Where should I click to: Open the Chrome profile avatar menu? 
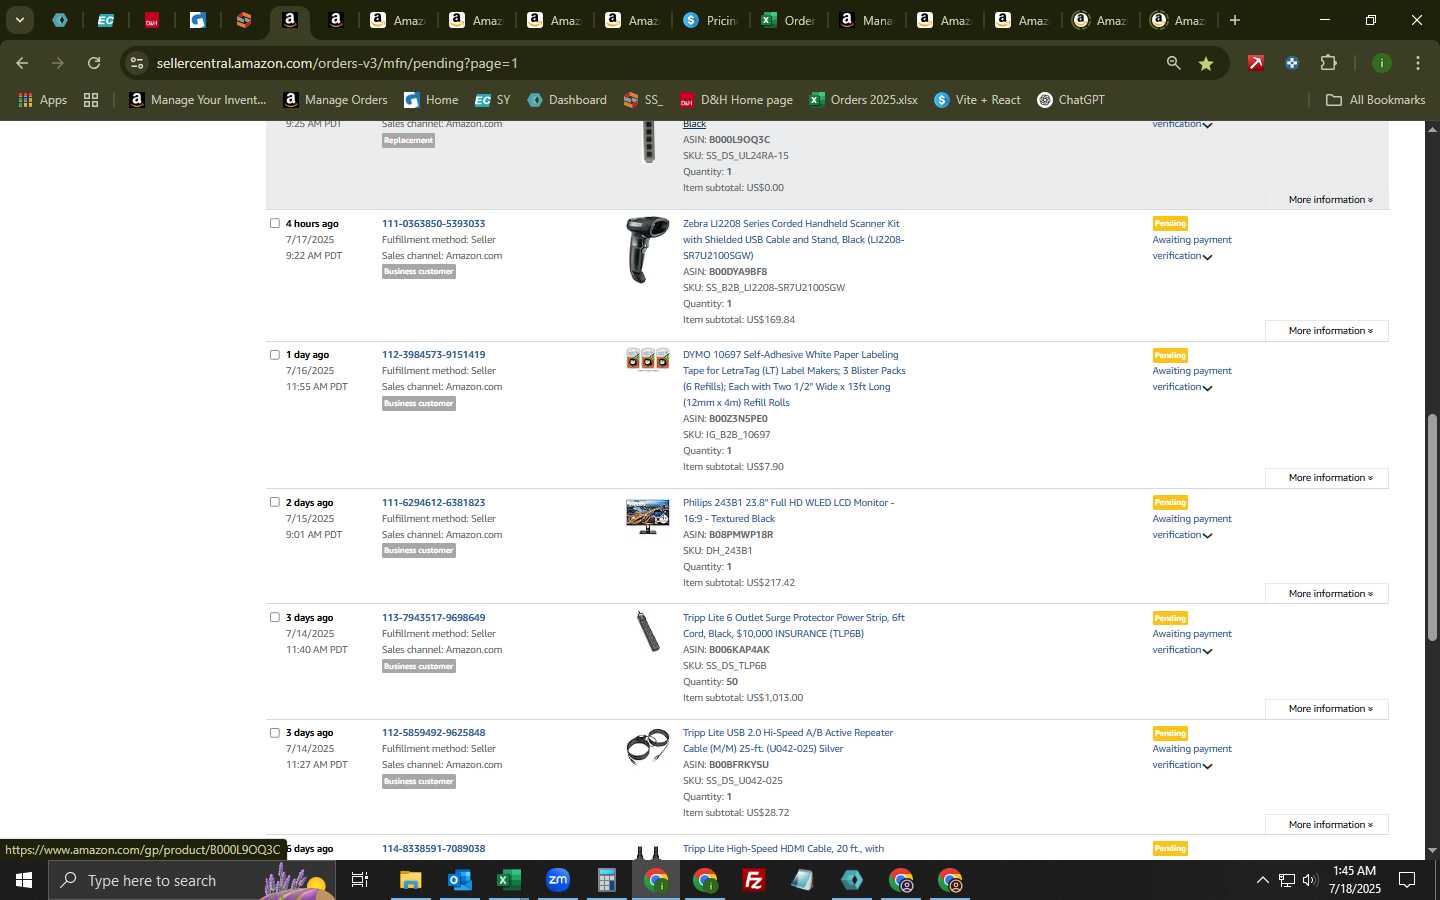[x=1381, y=63]
